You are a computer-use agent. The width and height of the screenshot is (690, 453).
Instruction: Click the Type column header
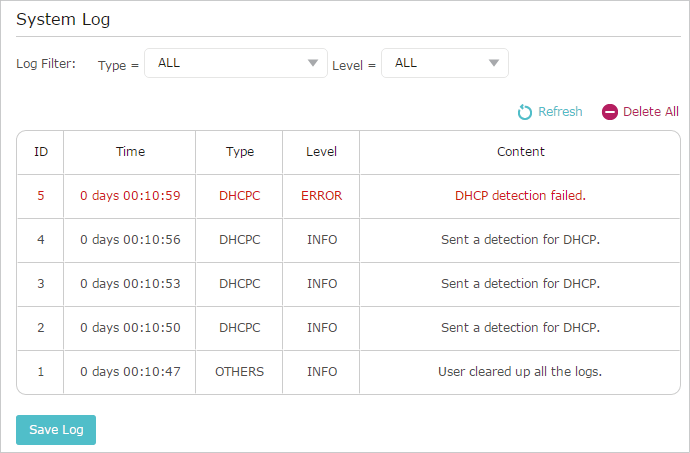[239, 152]
